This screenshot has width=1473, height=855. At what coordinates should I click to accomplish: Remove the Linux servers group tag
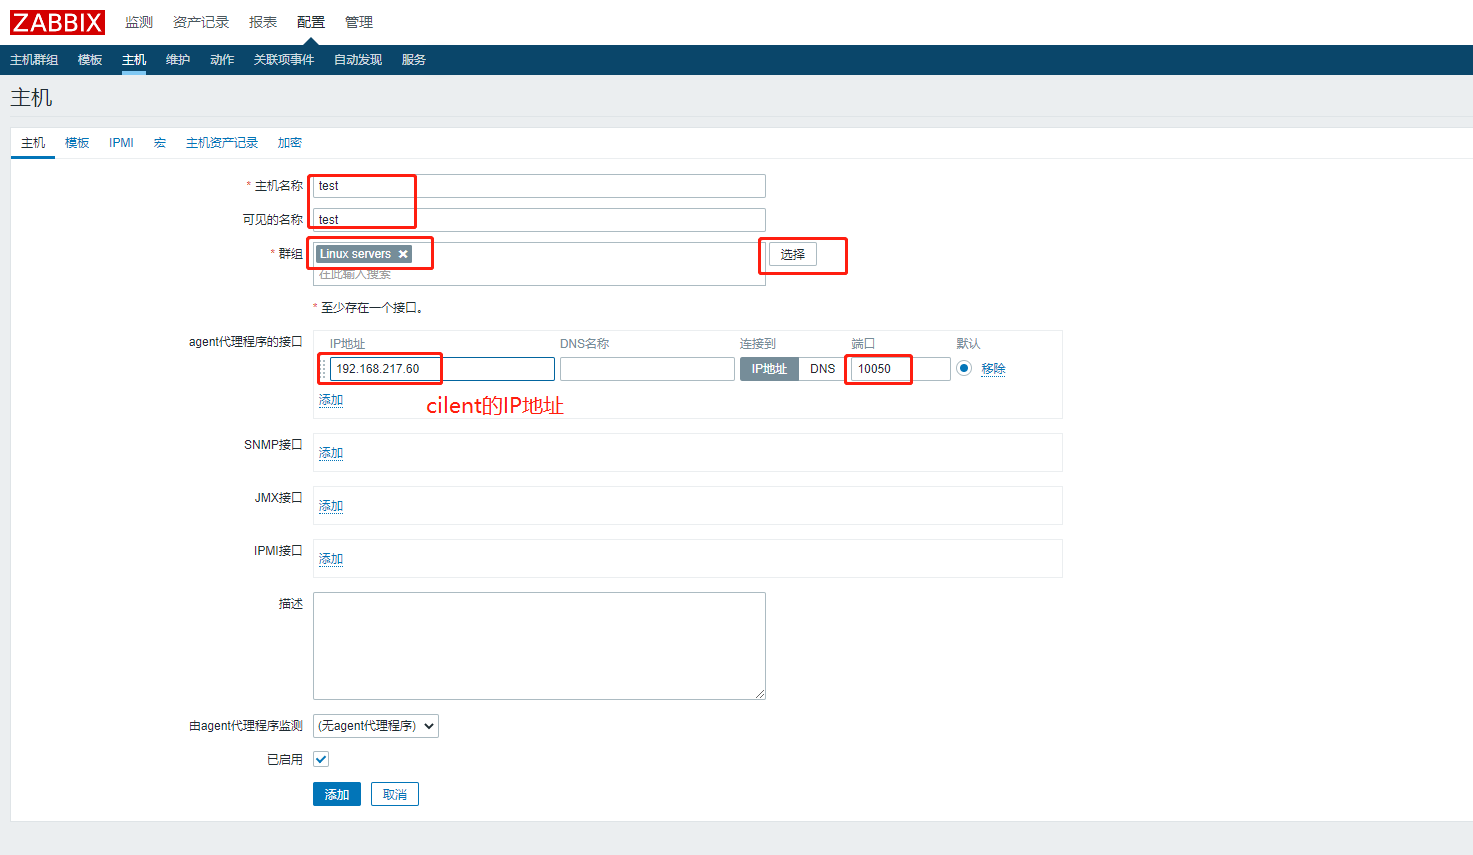403,254
